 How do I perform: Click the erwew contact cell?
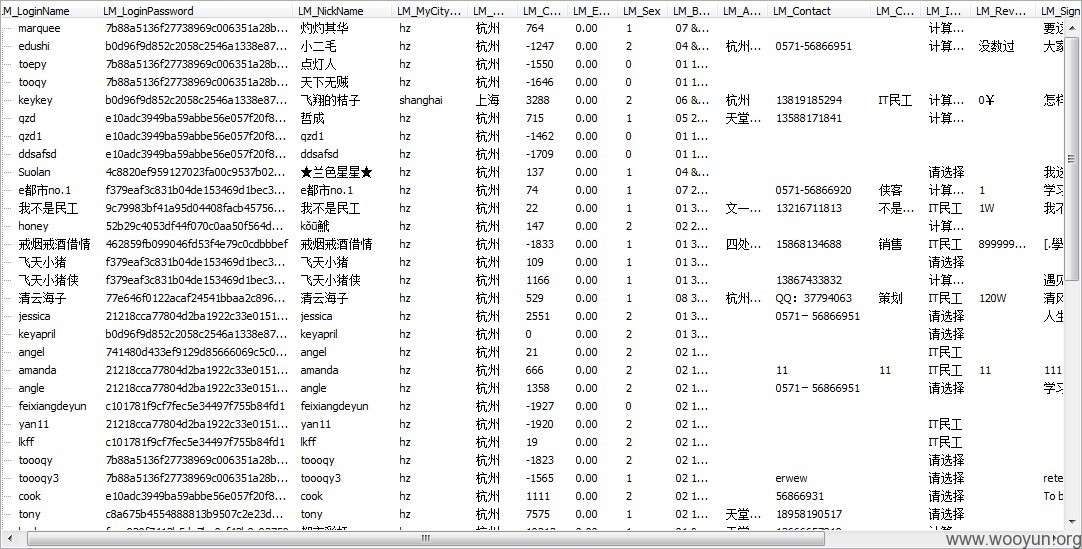coord(791,478)
